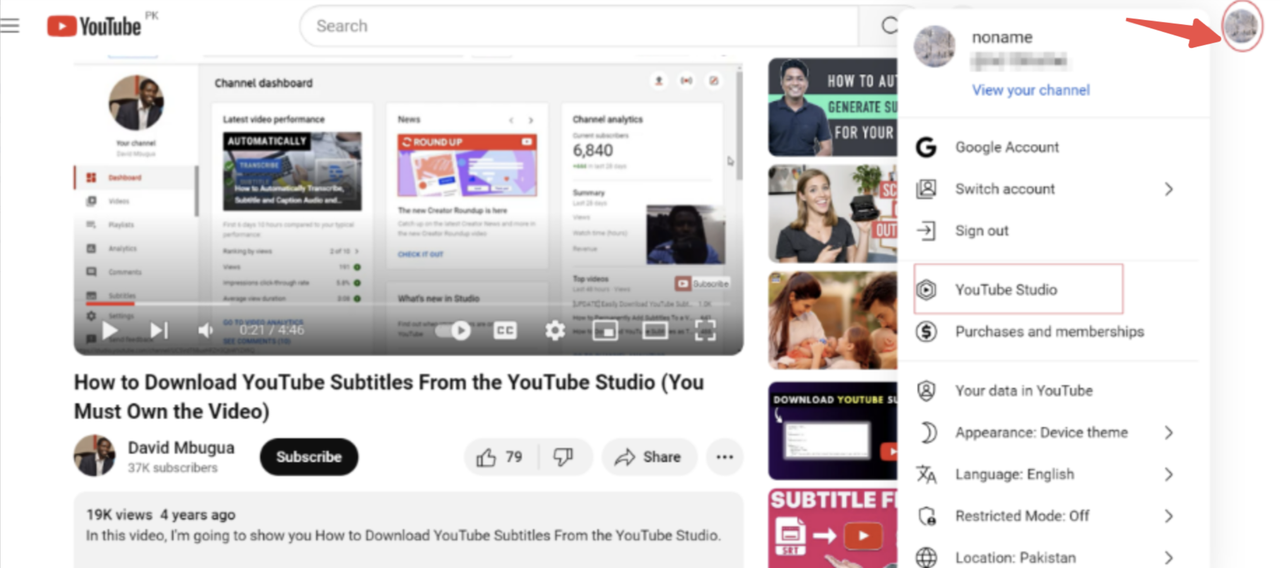Click the noname profile picture in menu
Image resolution: width=1280 pixels, height=568 pixels.
(934, 47)
